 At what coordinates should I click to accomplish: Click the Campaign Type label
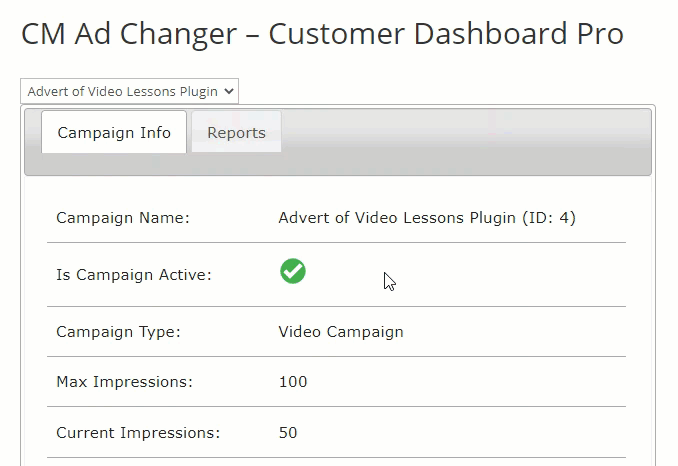click(x=118, y=332)
